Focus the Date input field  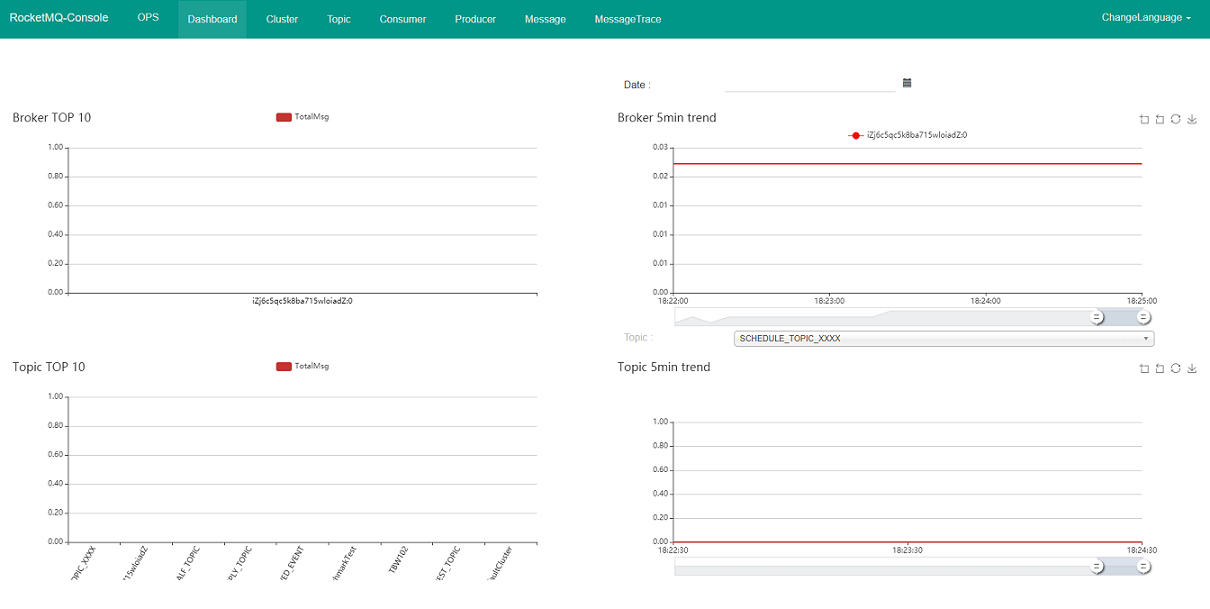[x=810, y=84]
